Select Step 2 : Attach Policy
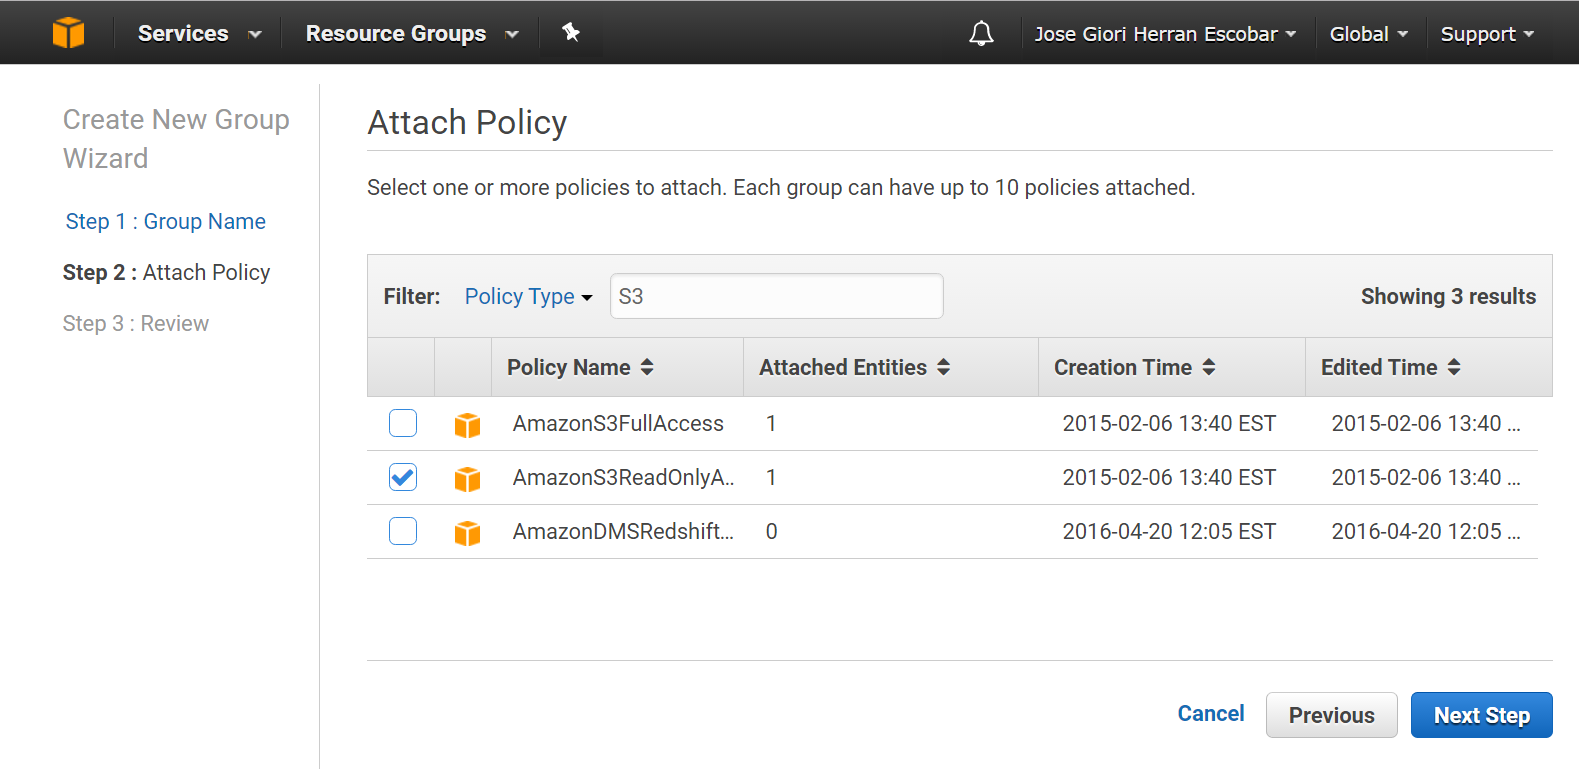 pyautogui.click(x=166, y=272)
